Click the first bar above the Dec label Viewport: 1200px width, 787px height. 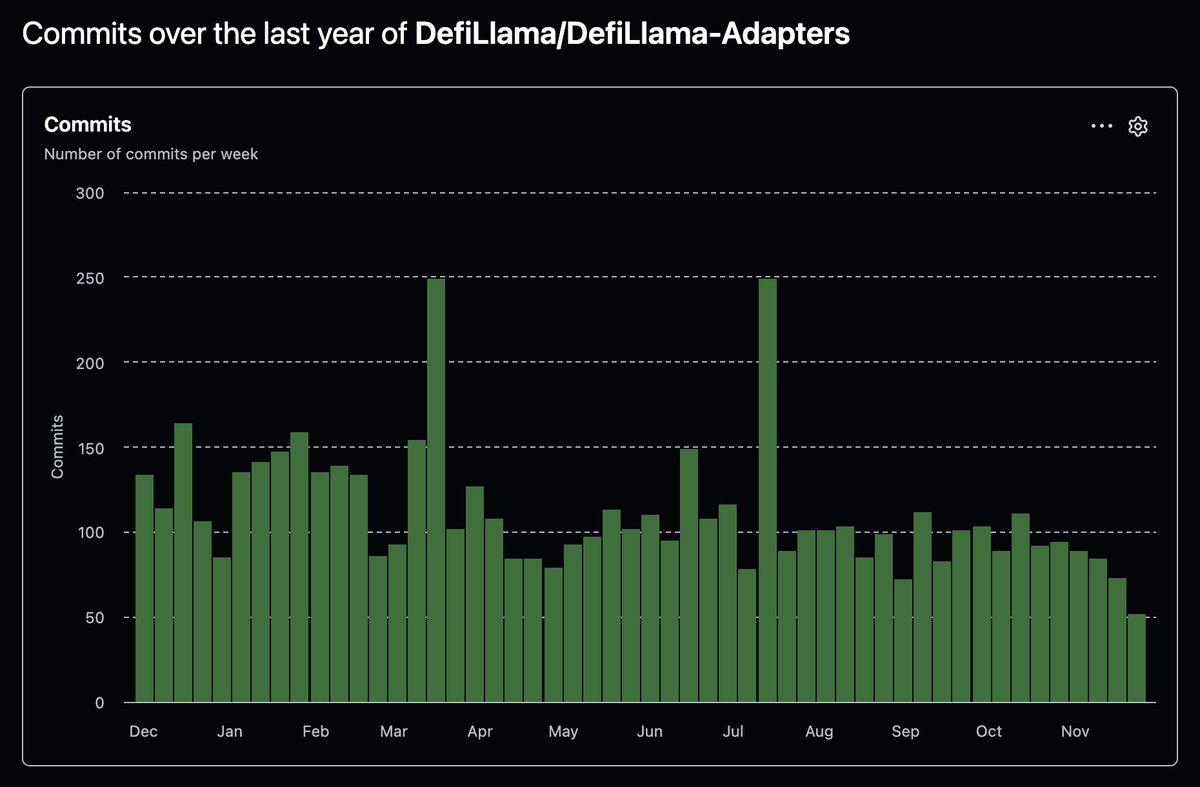[x=144, y=588]
